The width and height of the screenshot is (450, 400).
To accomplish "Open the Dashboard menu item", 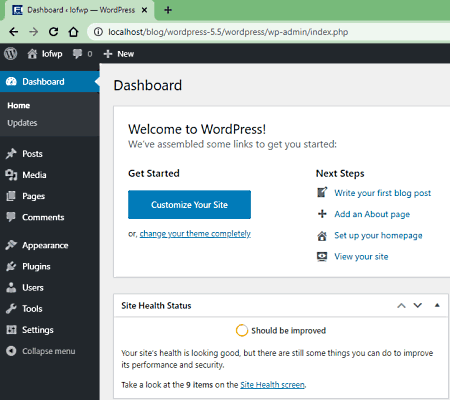I will pyautogui.click(x=50, y=82).
